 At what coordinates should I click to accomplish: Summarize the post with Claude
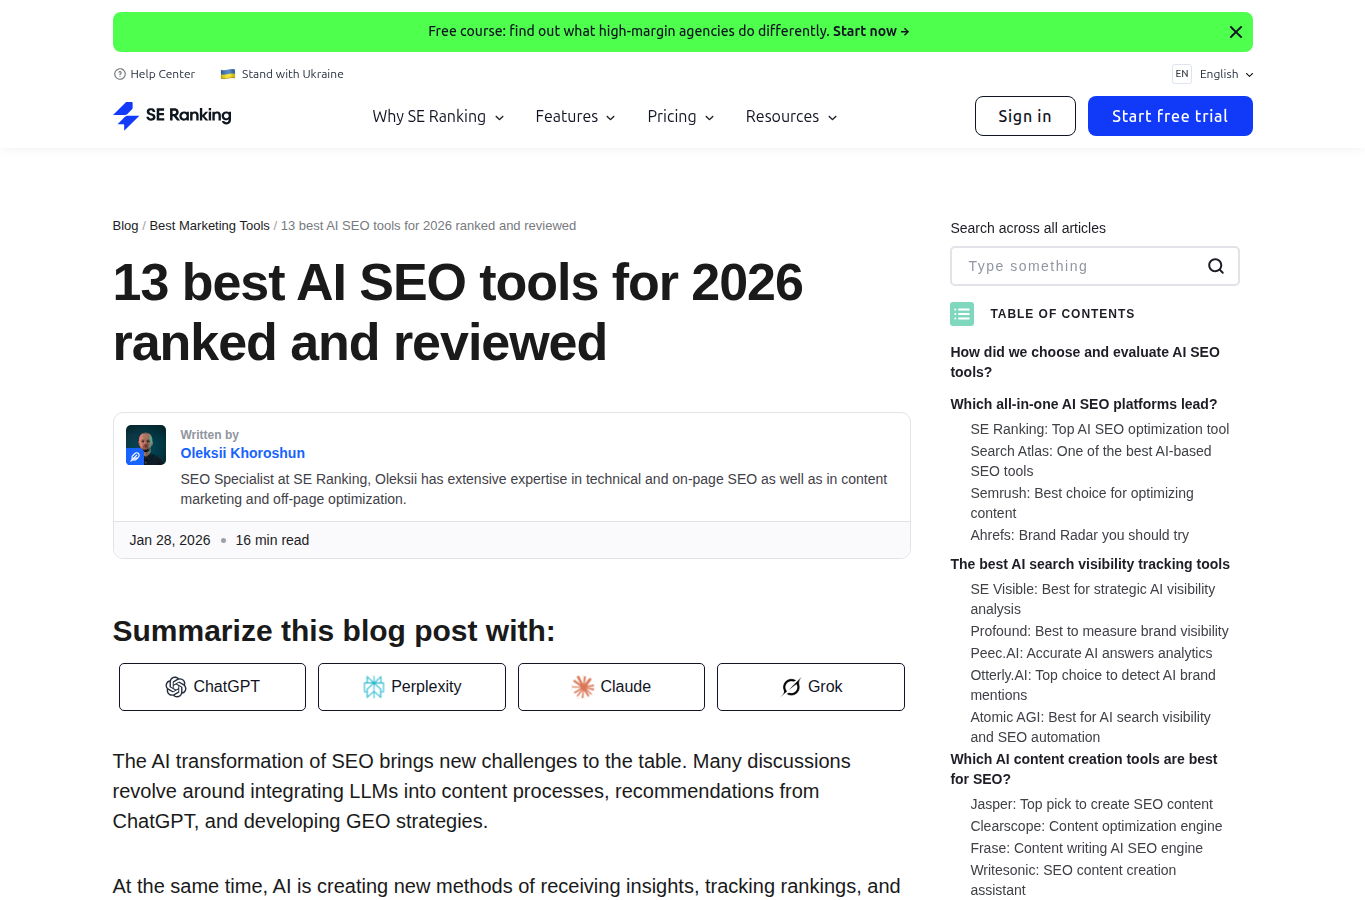[x=611, y=687]
